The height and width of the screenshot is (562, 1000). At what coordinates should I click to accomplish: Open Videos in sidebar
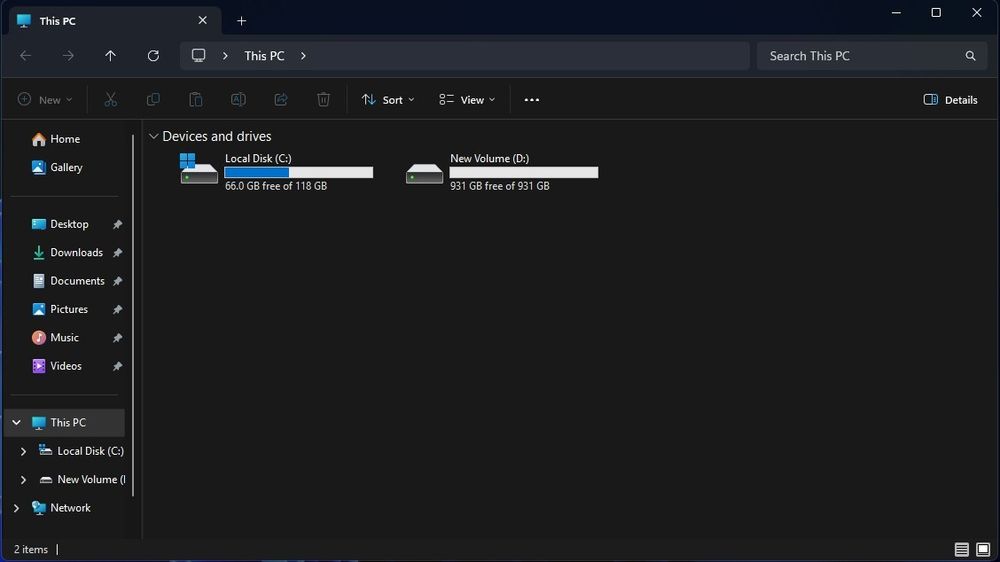pos(57,366)
